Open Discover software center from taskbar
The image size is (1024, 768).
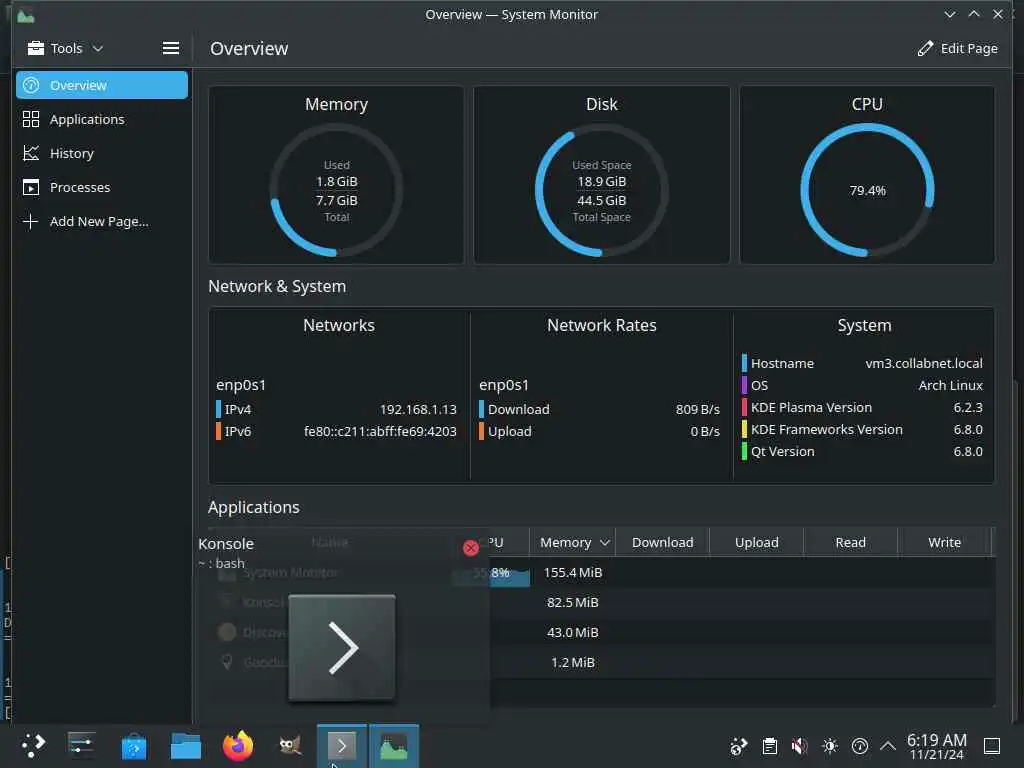(x=134, y=746)
